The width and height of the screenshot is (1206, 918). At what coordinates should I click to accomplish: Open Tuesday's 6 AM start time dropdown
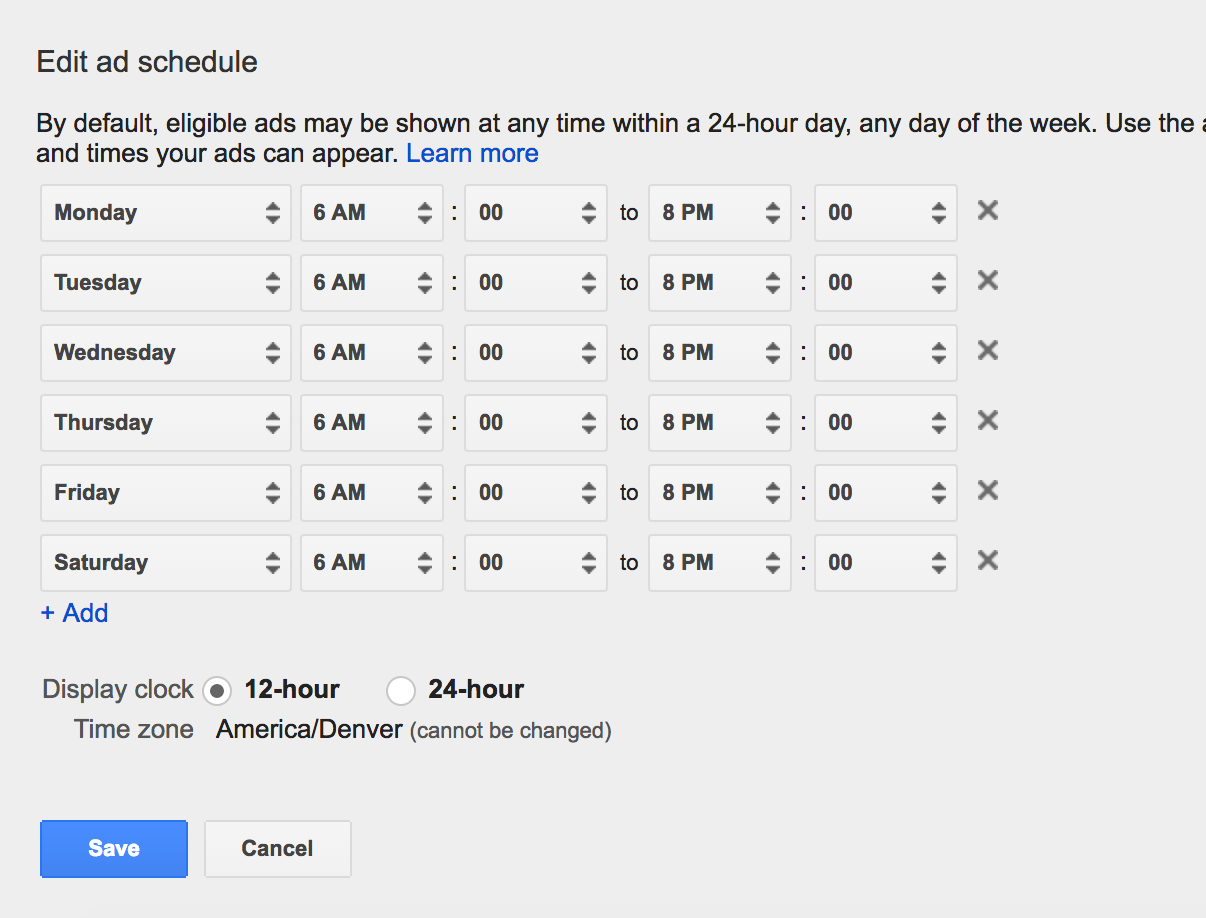coord(371,282)
